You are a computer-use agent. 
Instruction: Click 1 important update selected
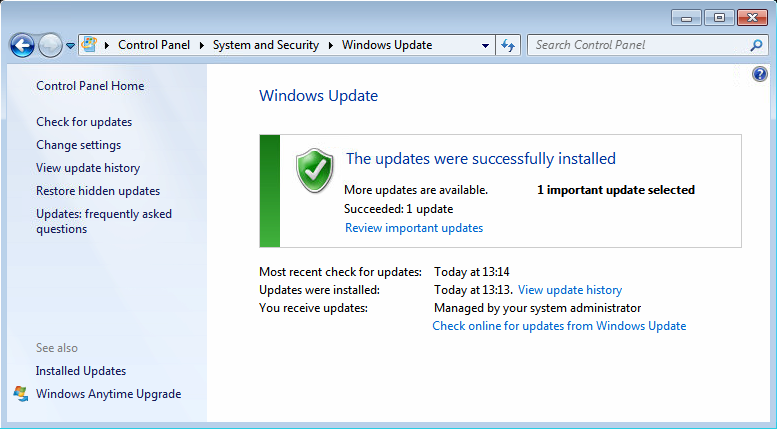[616, 190]
